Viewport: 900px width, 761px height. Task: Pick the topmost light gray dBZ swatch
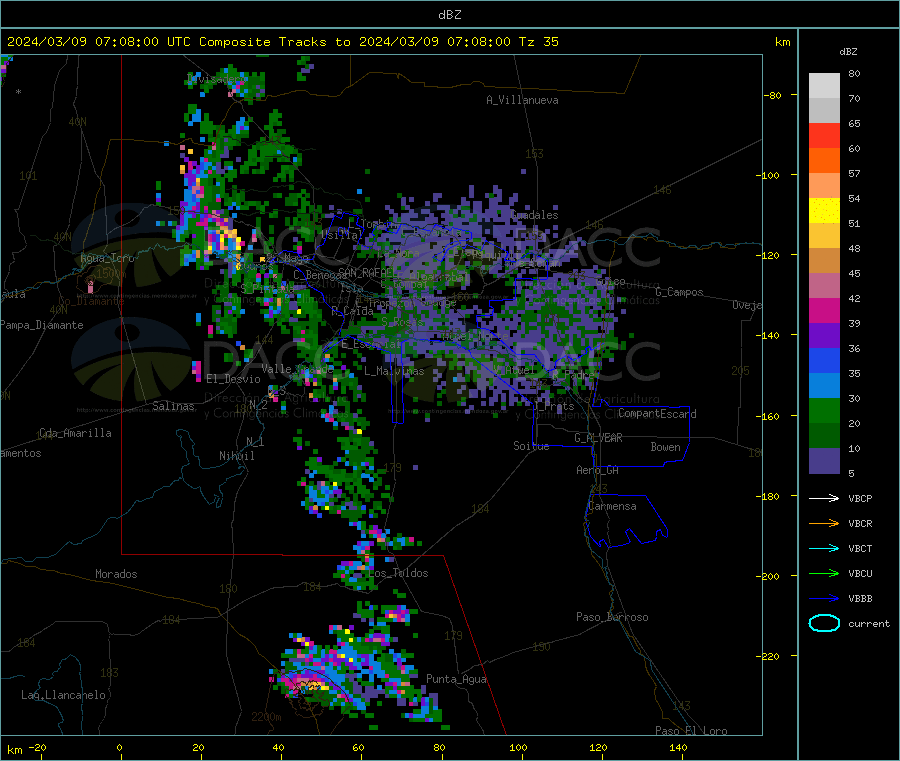tap(824, 86)
